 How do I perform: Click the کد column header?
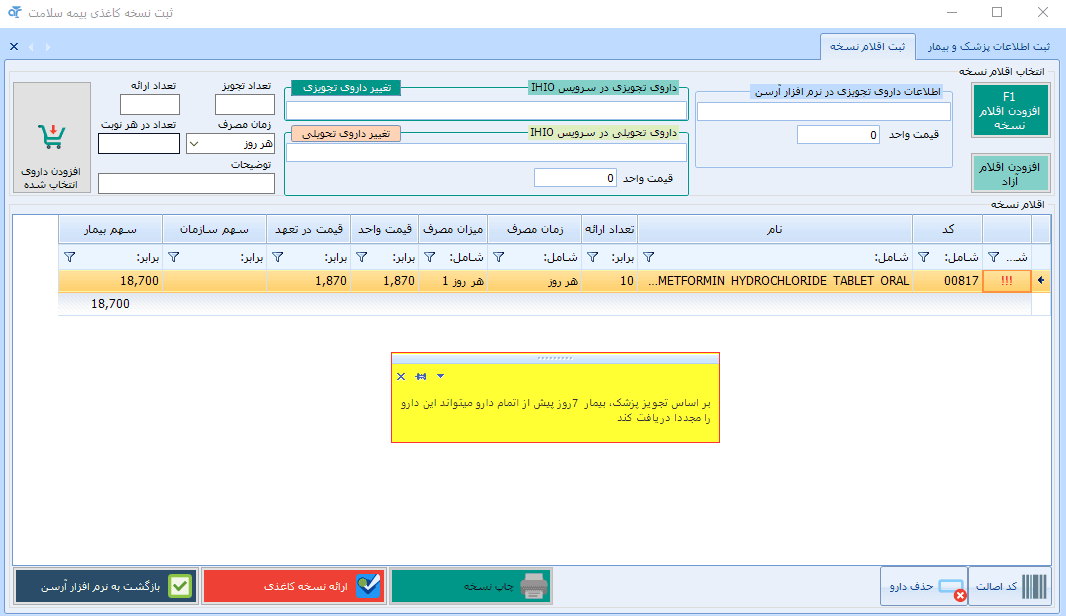pos(948,229)
